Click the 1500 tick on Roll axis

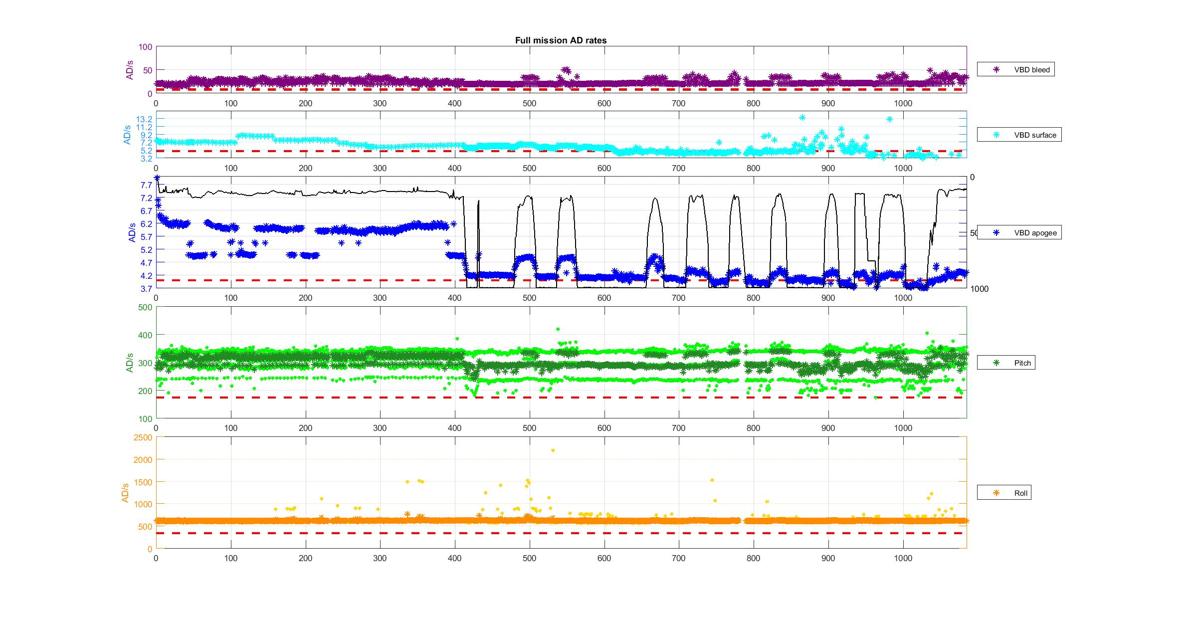pyautogui.click(x=143, y=482)
